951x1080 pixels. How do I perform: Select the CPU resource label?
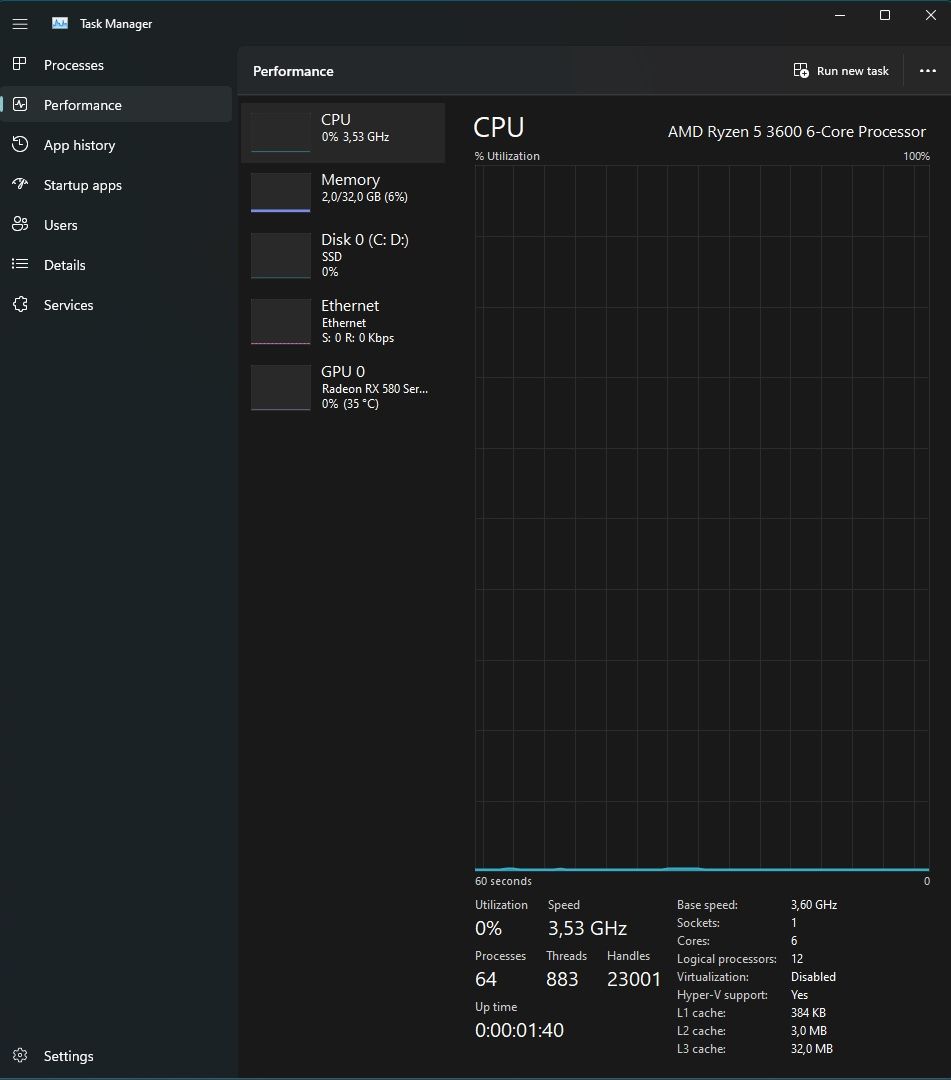(x=335, y=119)
